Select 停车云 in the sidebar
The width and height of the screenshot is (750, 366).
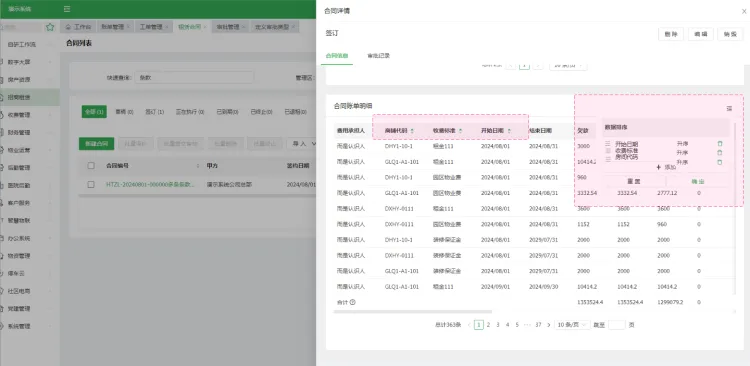coord(30,273)
